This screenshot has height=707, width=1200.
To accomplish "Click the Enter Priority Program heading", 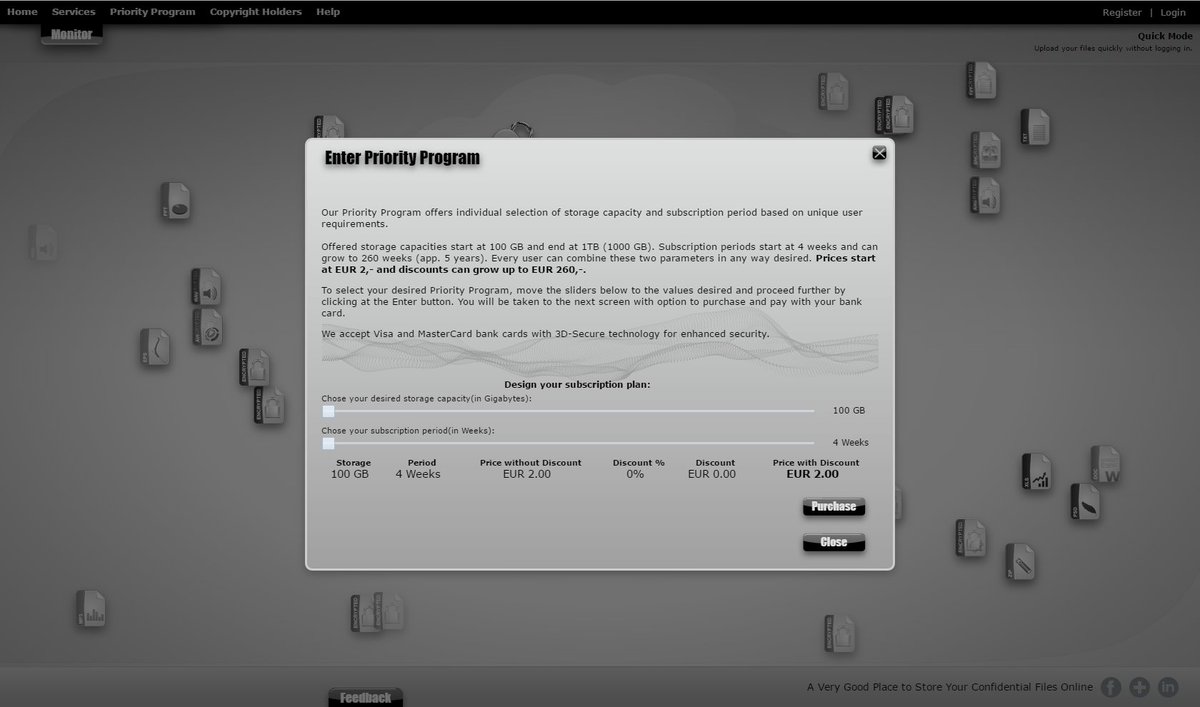I will 402,158.
